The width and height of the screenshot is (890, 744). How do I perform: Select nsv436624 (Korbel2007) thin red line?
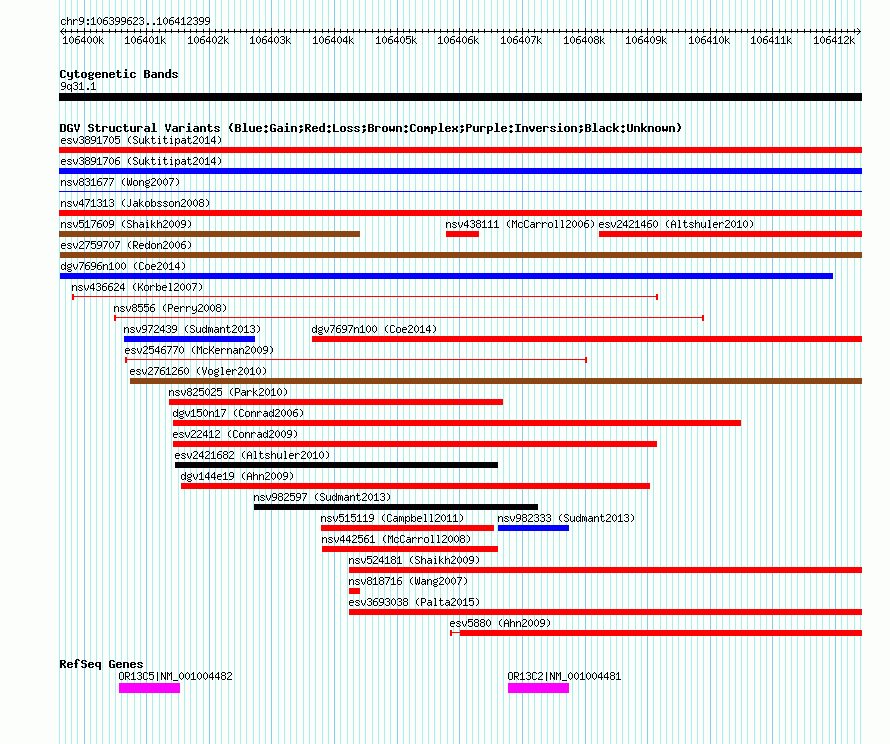click(x=365, y=297)
